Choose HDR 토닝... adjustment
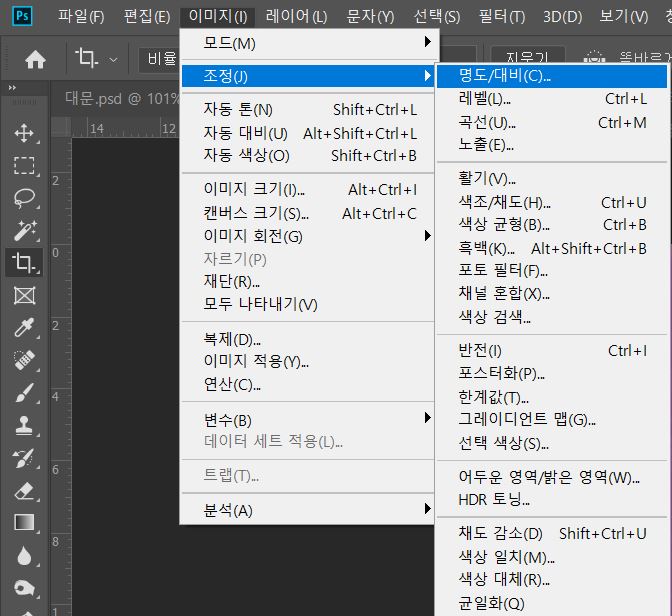Image resolution: width=672 pixels, height=616 pixels. (x=552, y=499)
